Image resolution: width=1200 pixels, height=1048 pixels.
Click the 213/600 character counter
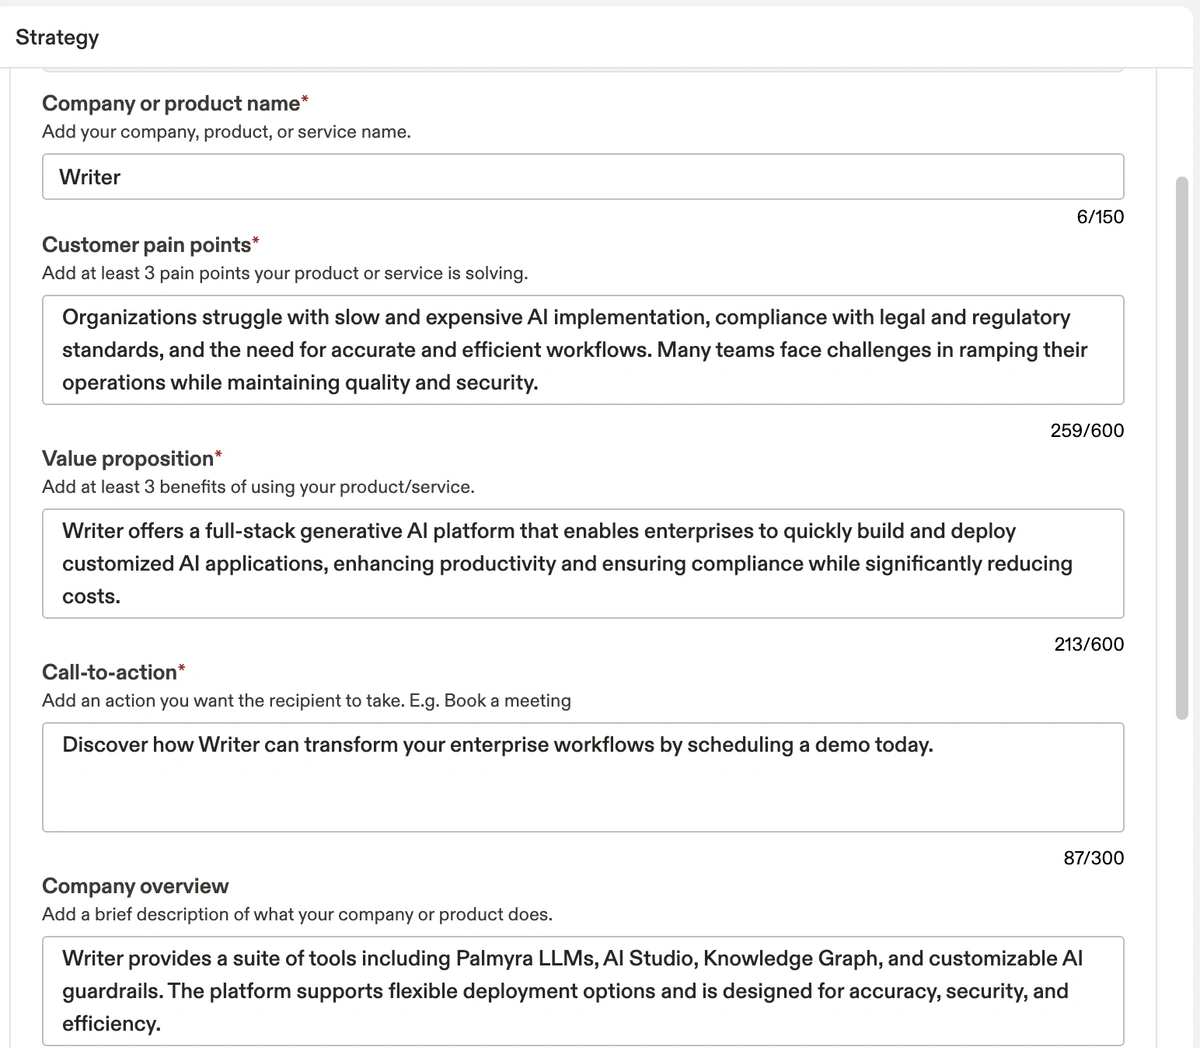click(1089, 644)
